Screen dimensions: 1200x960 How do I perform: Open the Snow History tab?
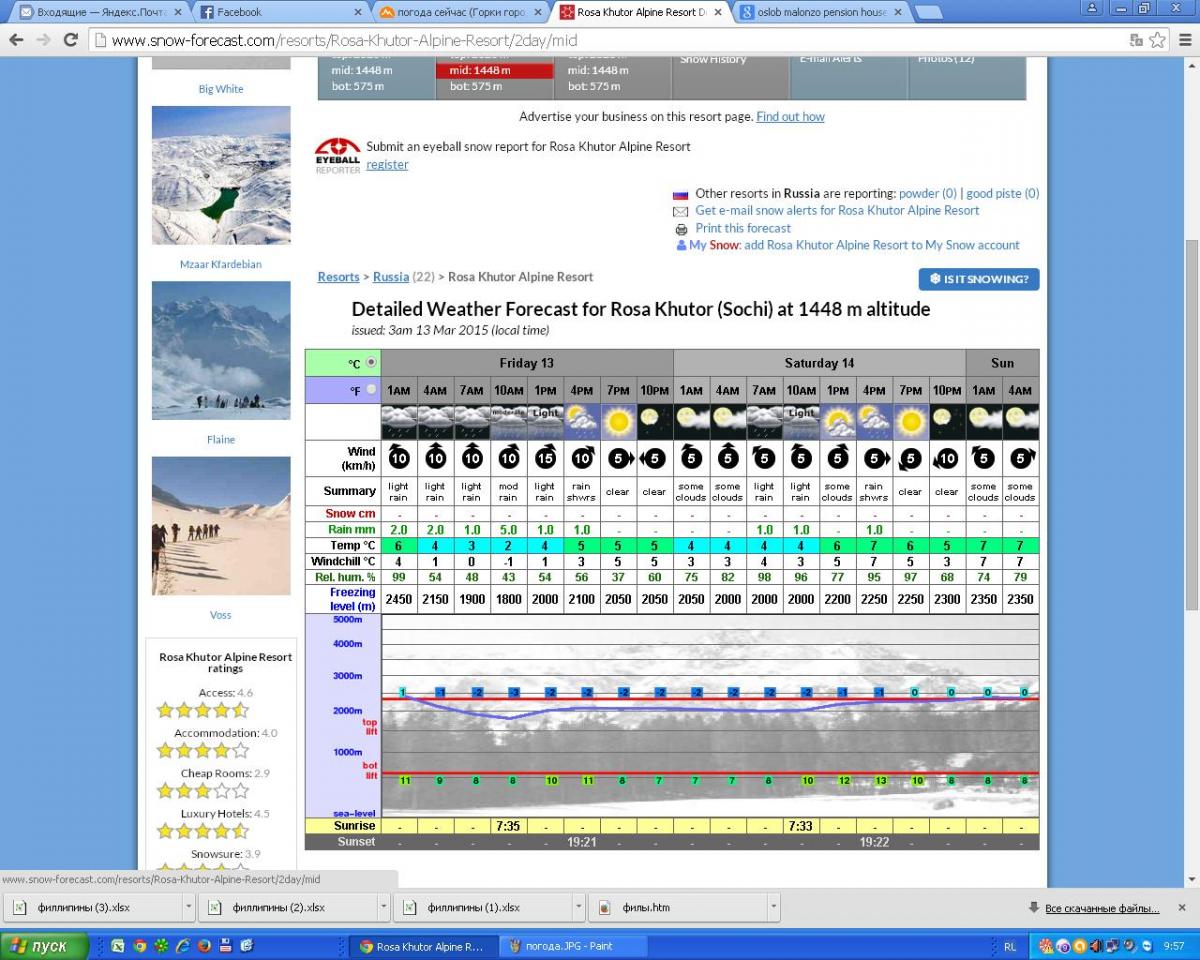pyautogui.click(x=732, y=76)
